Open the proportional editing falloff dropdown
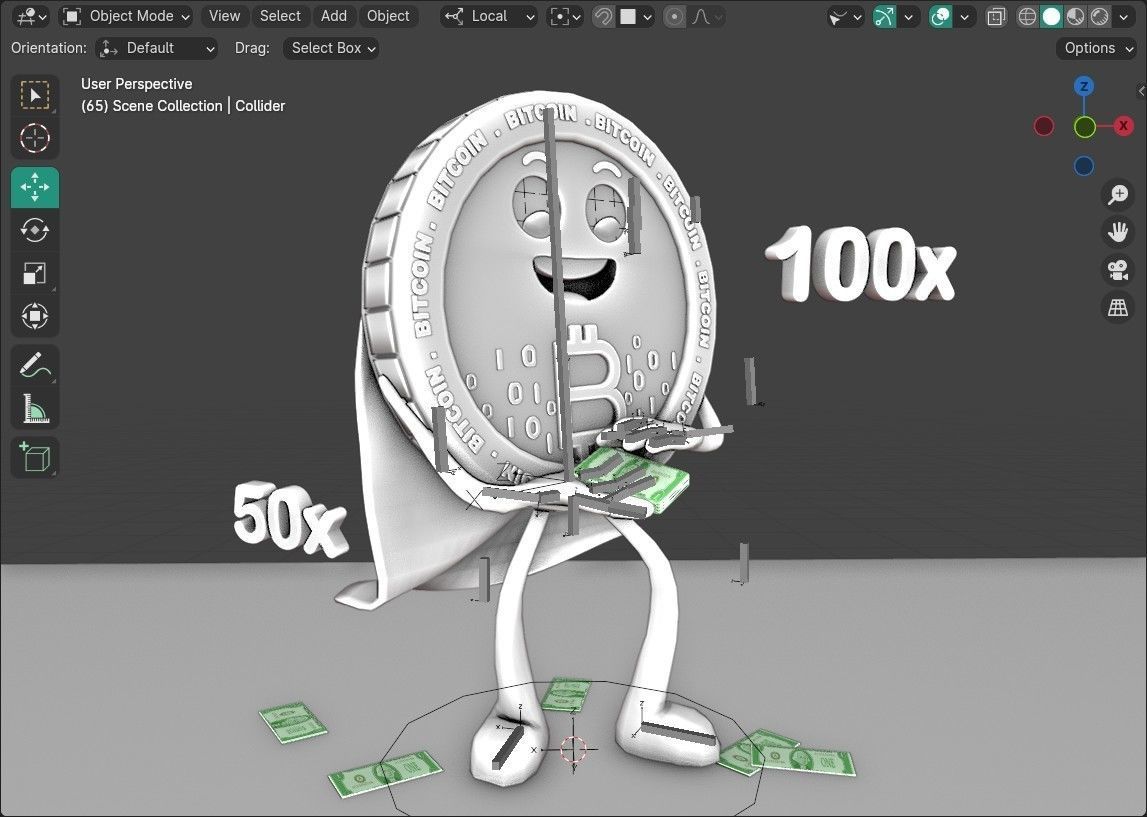This screenshot has width=1147, height=817. point(707,16)
